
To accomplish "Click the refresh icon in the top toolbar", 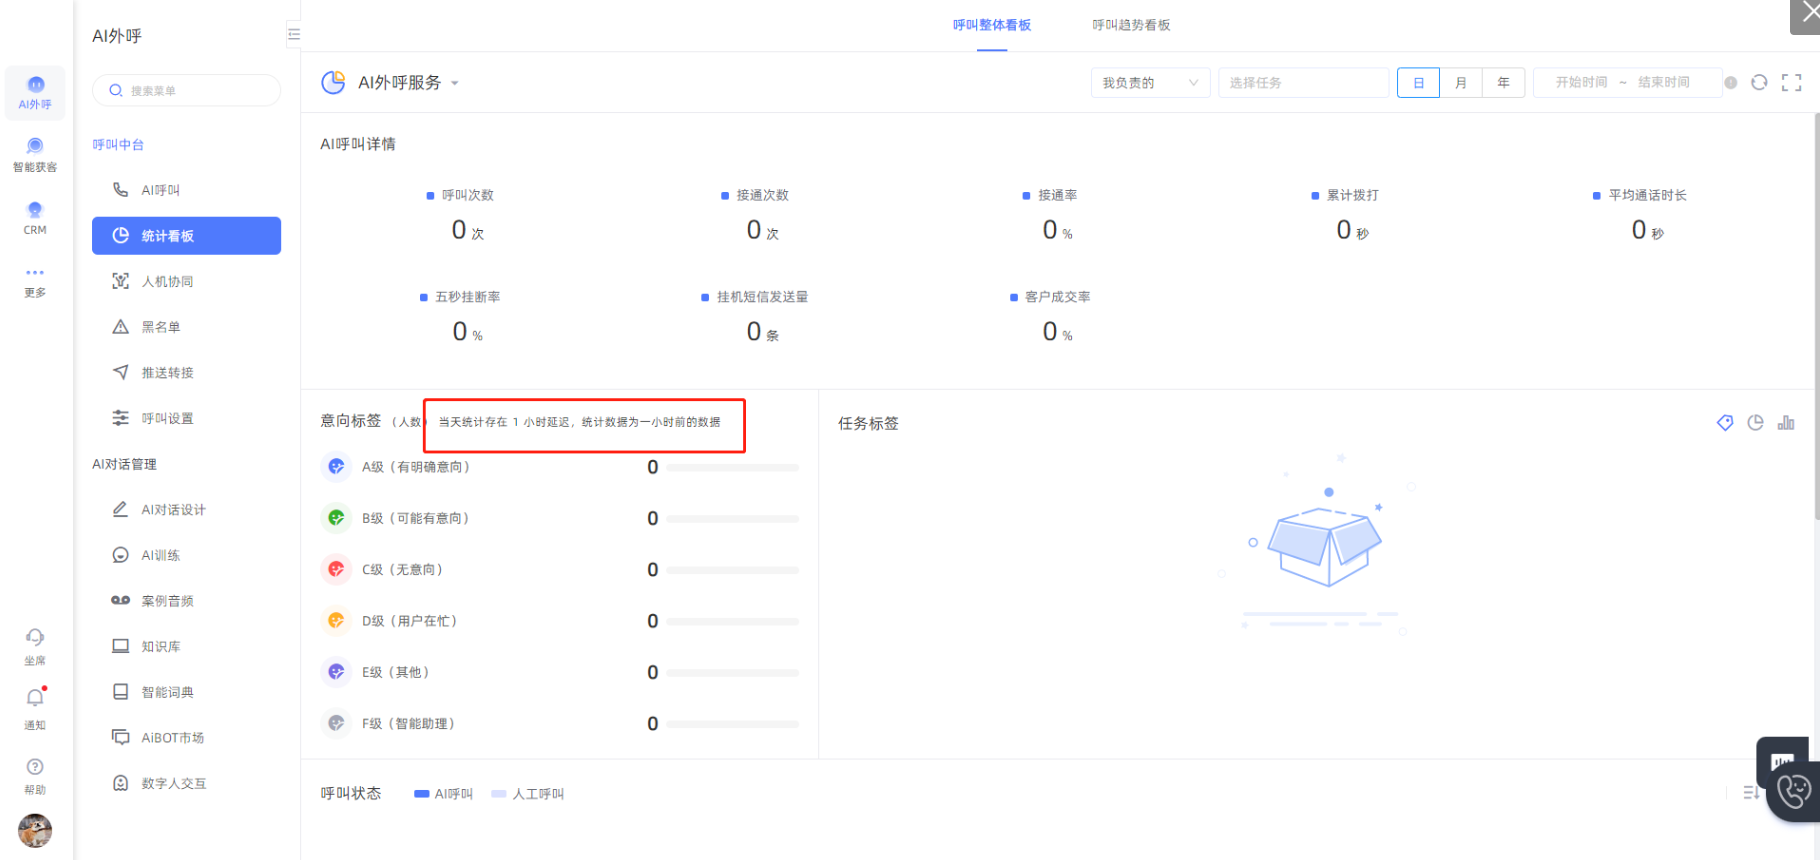I will 1759,82.
